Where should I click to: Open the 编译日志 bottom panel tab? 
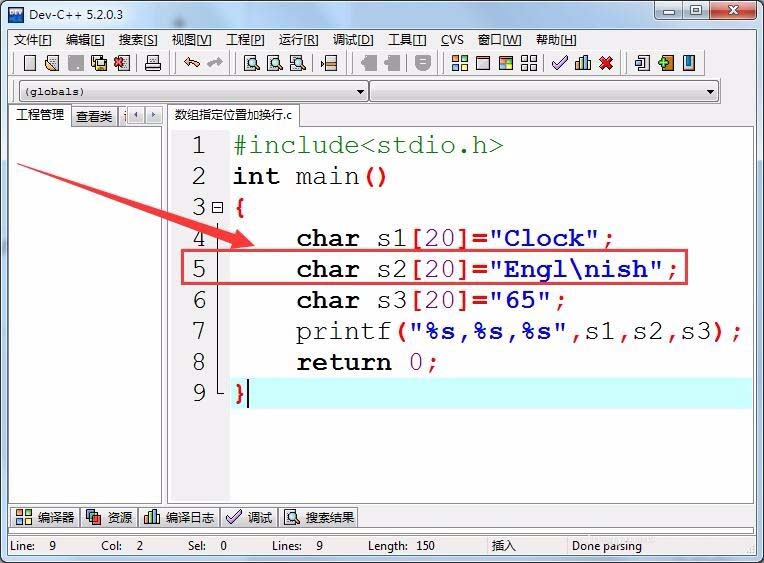(179, 517)
